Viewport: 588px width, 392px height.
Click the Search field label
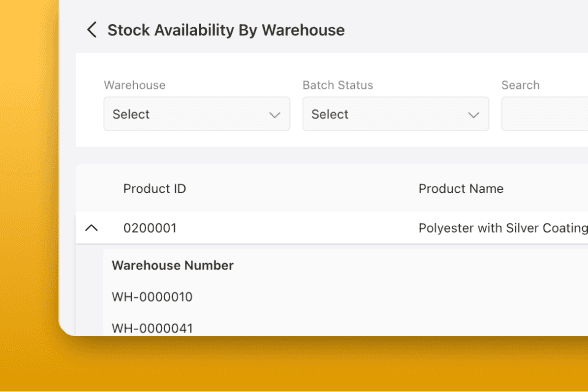[x=520, y=85]
